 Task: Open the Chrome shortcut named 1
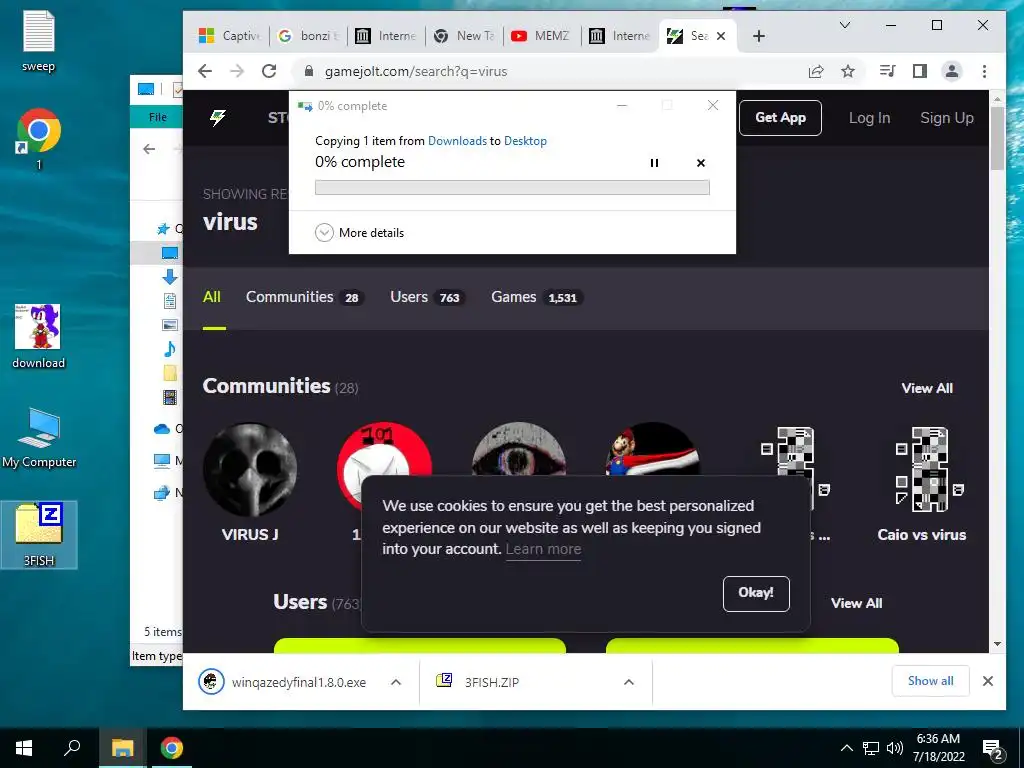pyautogui.click(x=39, y=138)
